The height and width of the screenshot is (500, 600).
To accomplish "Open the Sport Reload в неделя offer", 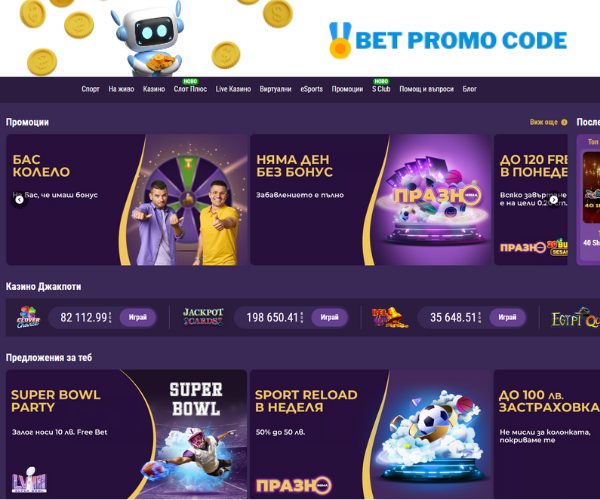I will 371,434.
